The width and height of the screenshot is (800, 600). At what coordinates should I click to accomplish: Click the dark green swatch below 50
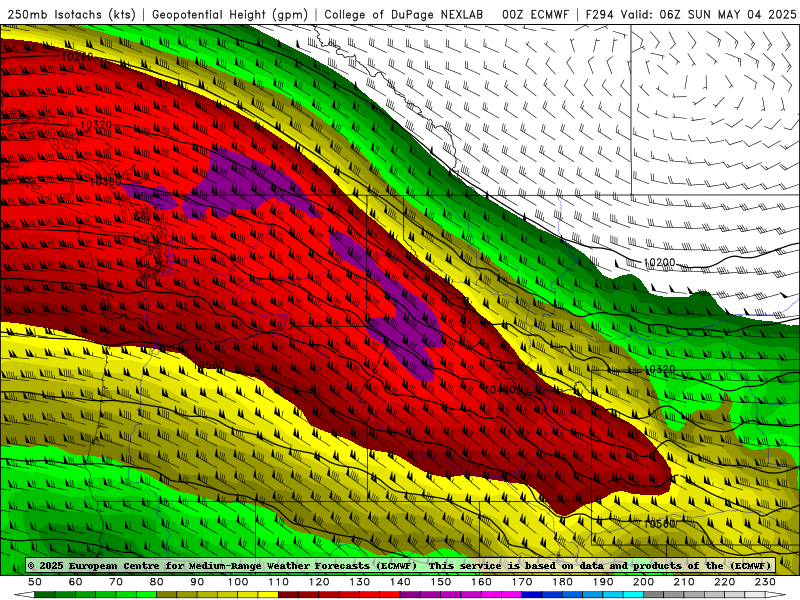click(45, 595)
